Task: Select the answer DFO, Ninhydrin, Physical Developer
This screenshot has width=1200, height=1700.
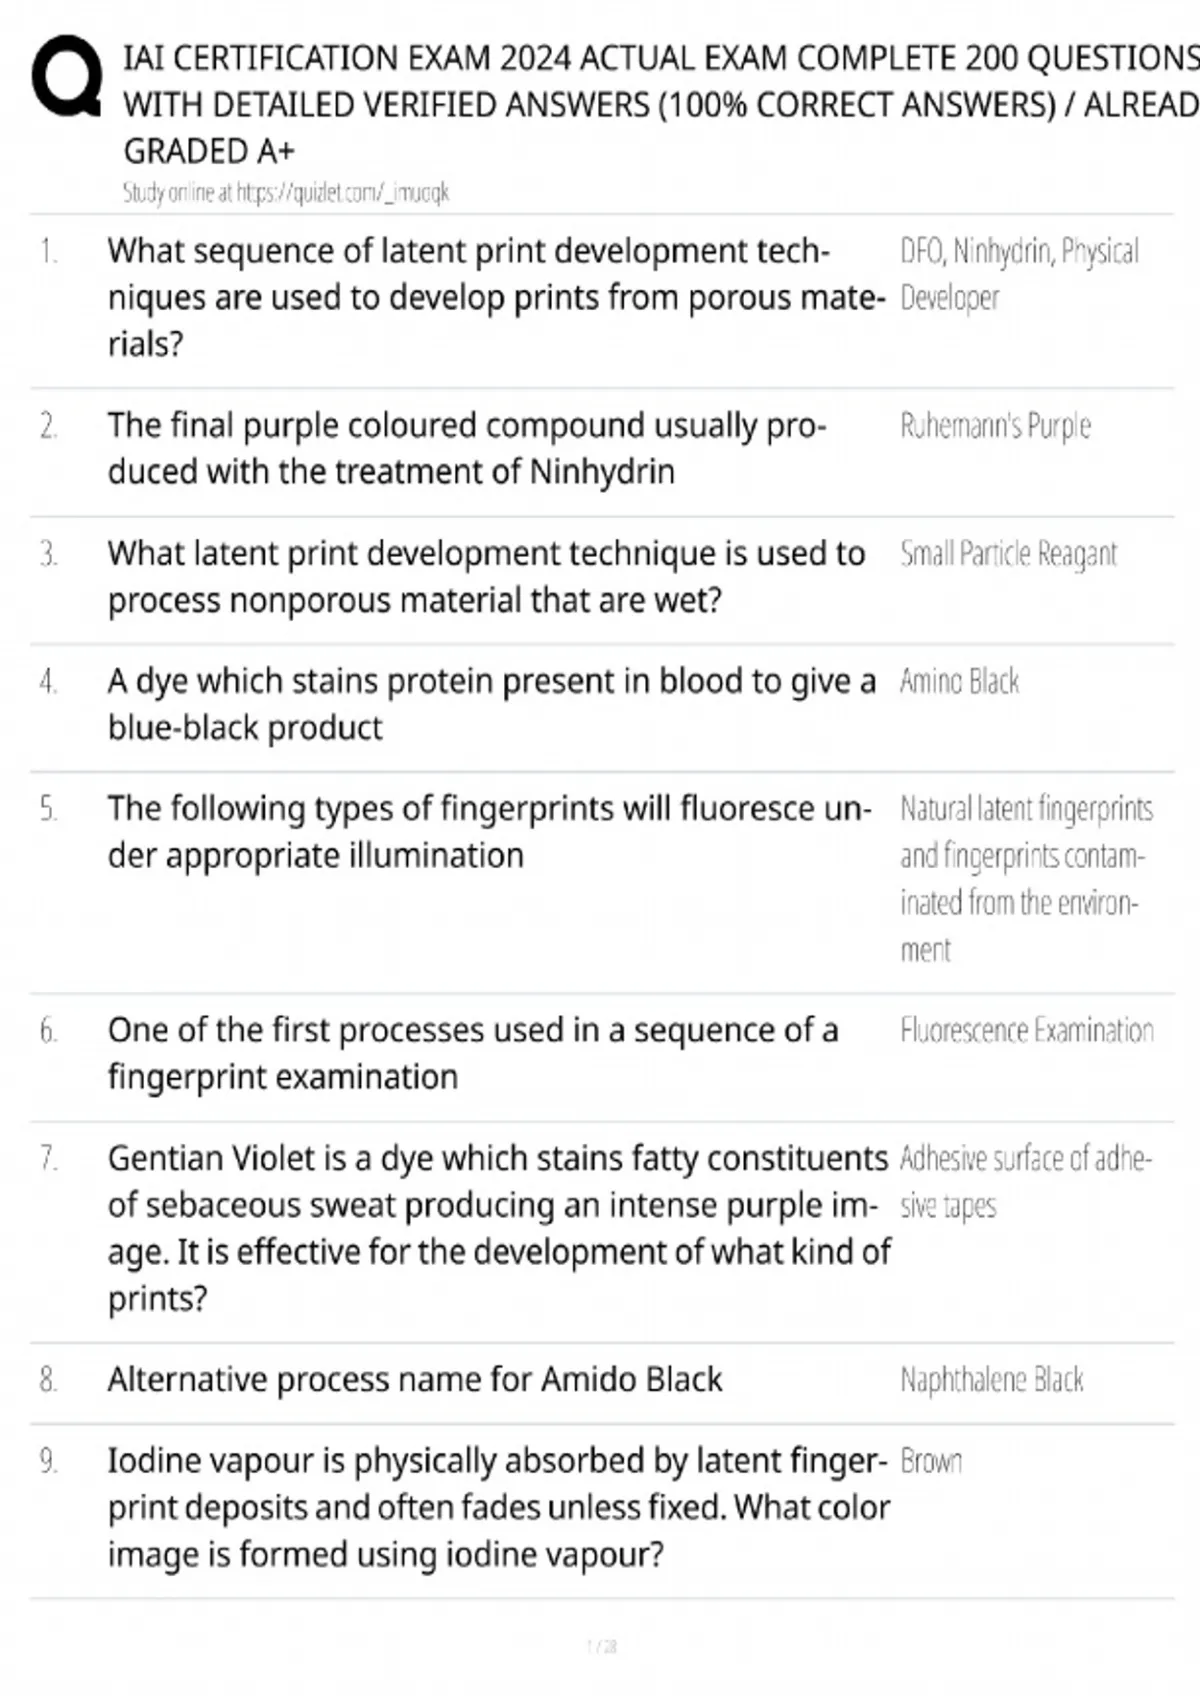Action: [x=1019, y=274]
